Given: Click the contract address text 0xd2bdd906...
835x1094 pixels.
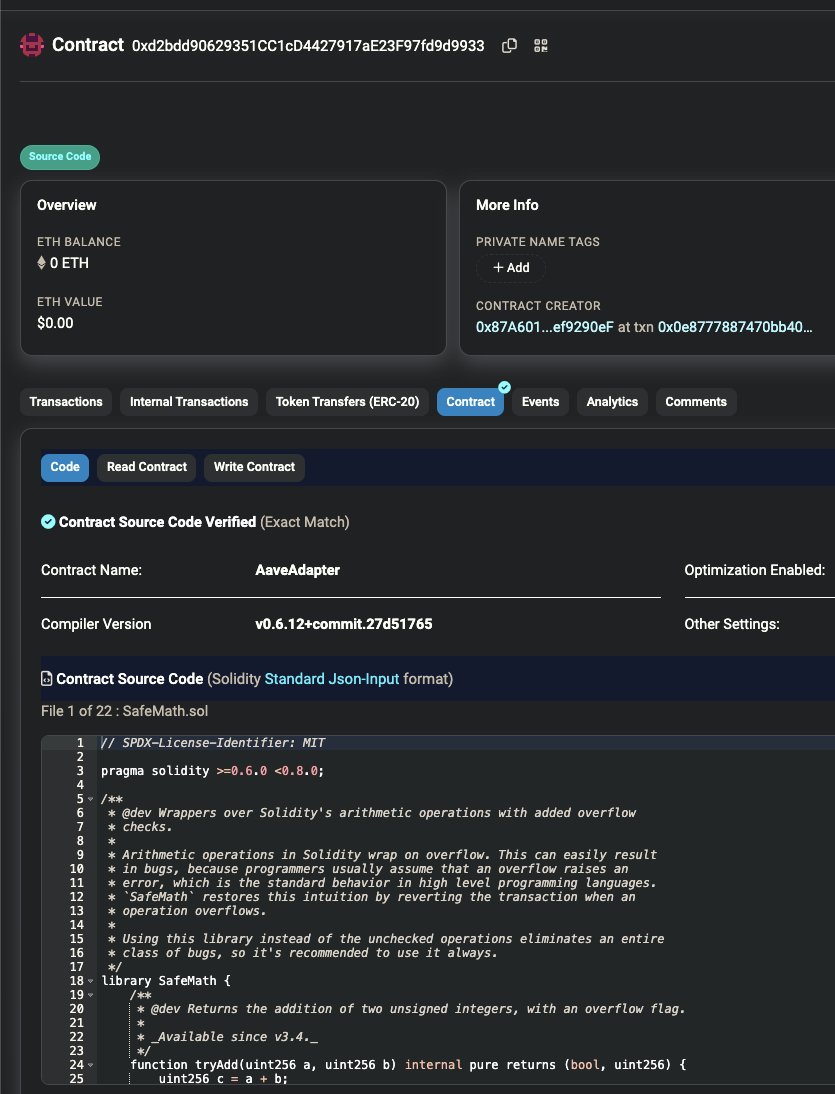Looking at the screenshot, I should click(308, 46).
